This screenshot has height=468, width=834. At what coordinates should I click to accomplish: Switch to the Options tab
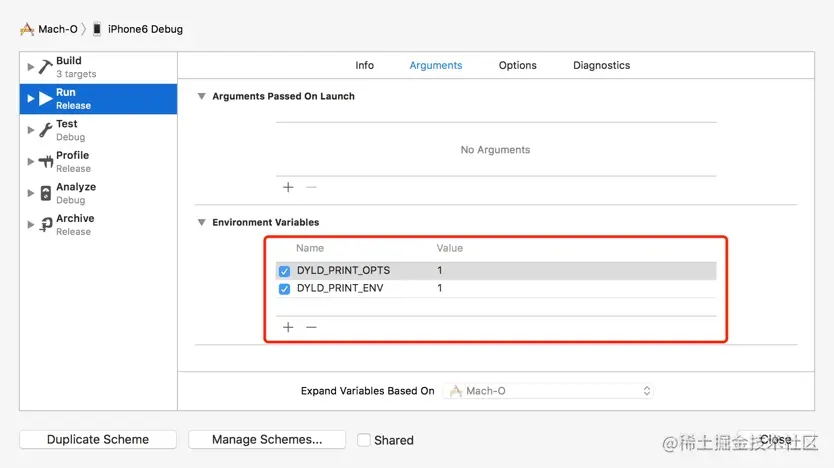click(517, 65)
